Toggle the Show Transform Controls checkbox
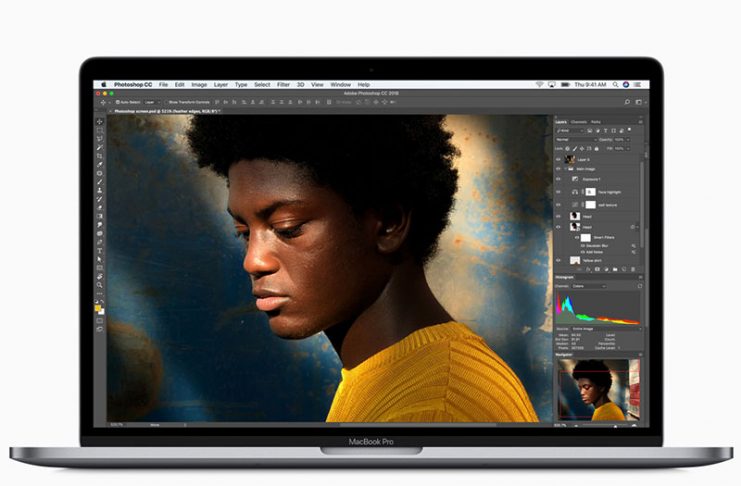 click(166, 102)
